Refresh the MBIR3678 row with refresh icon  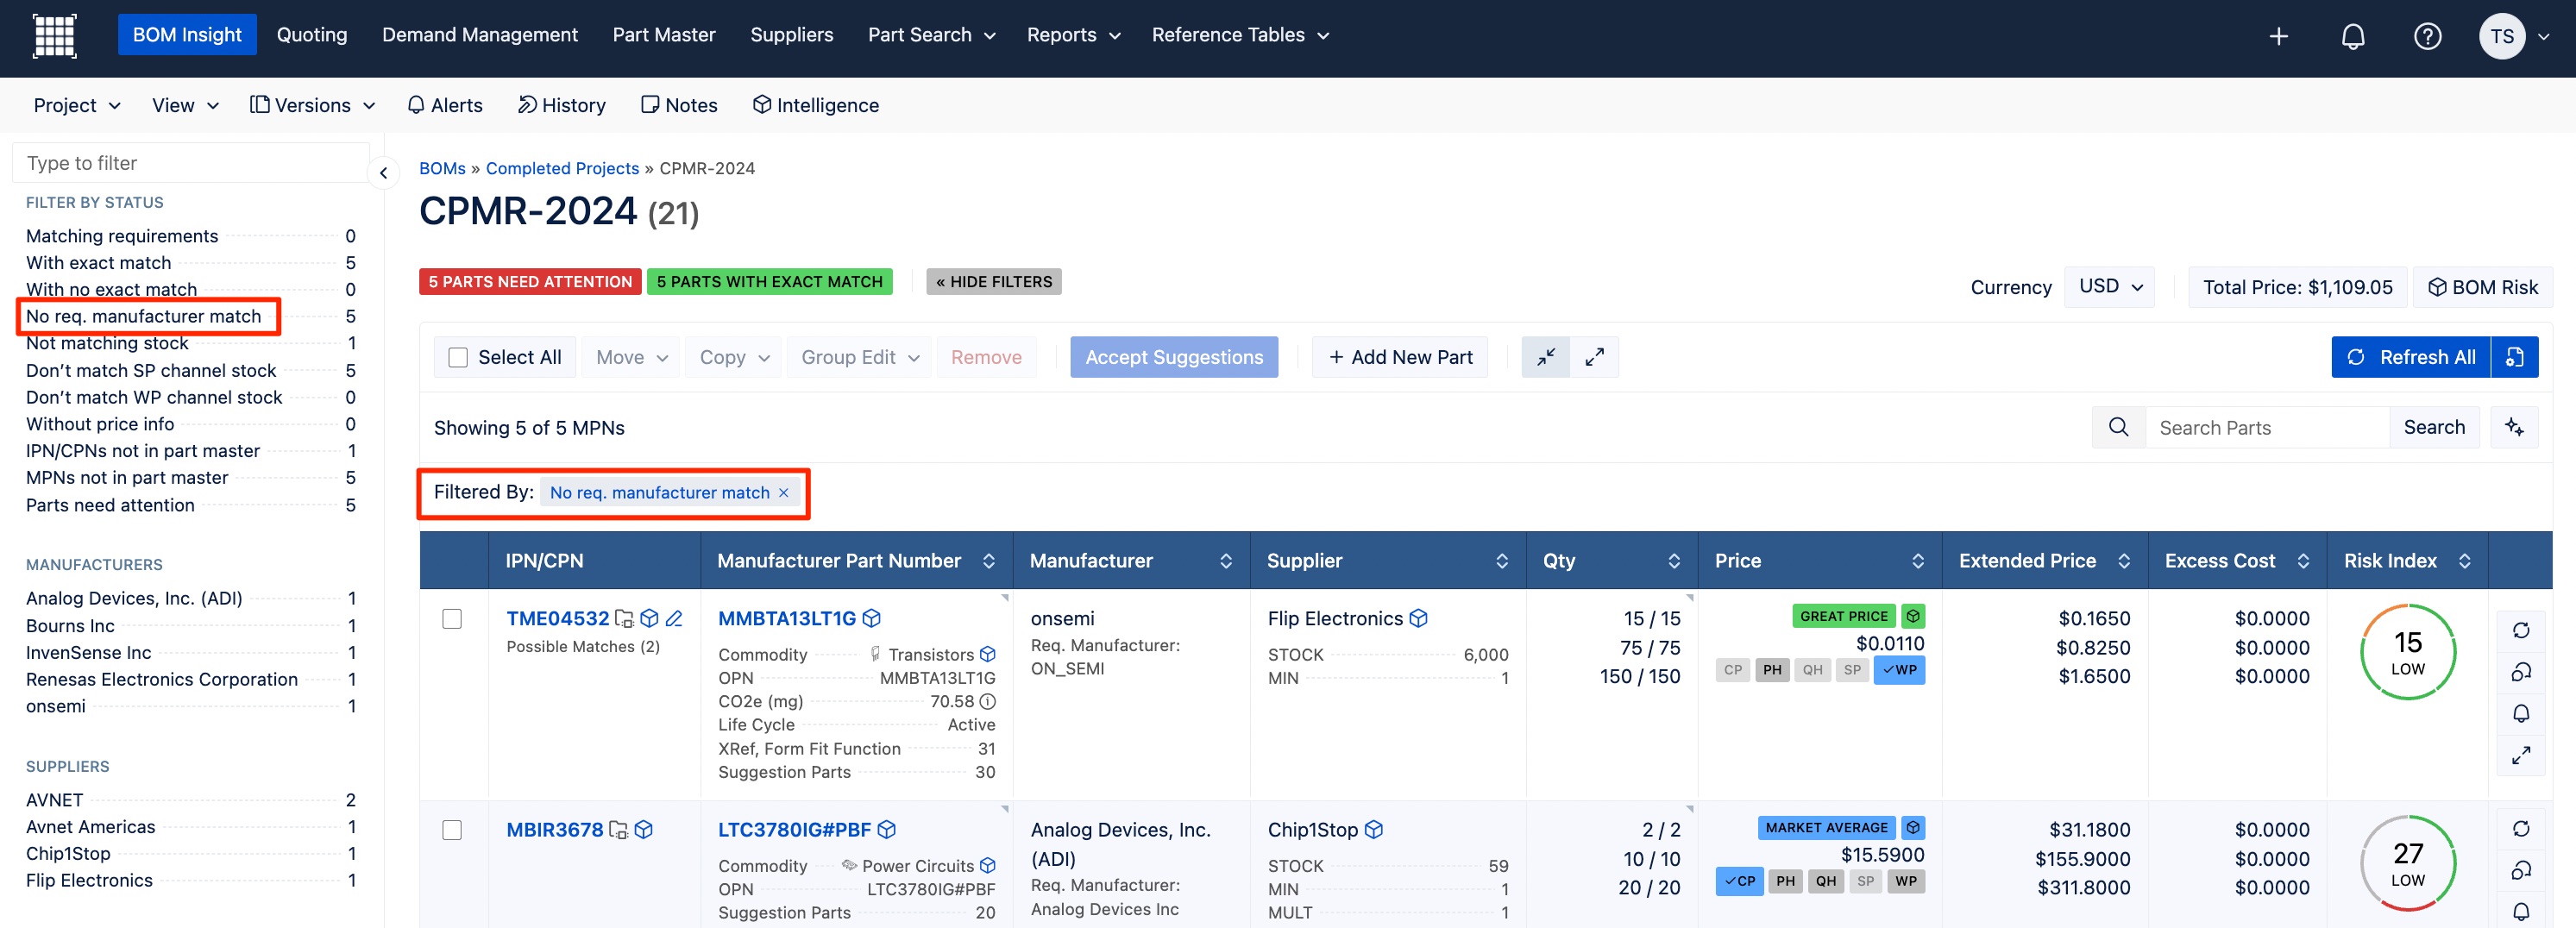pos(2521,829)
